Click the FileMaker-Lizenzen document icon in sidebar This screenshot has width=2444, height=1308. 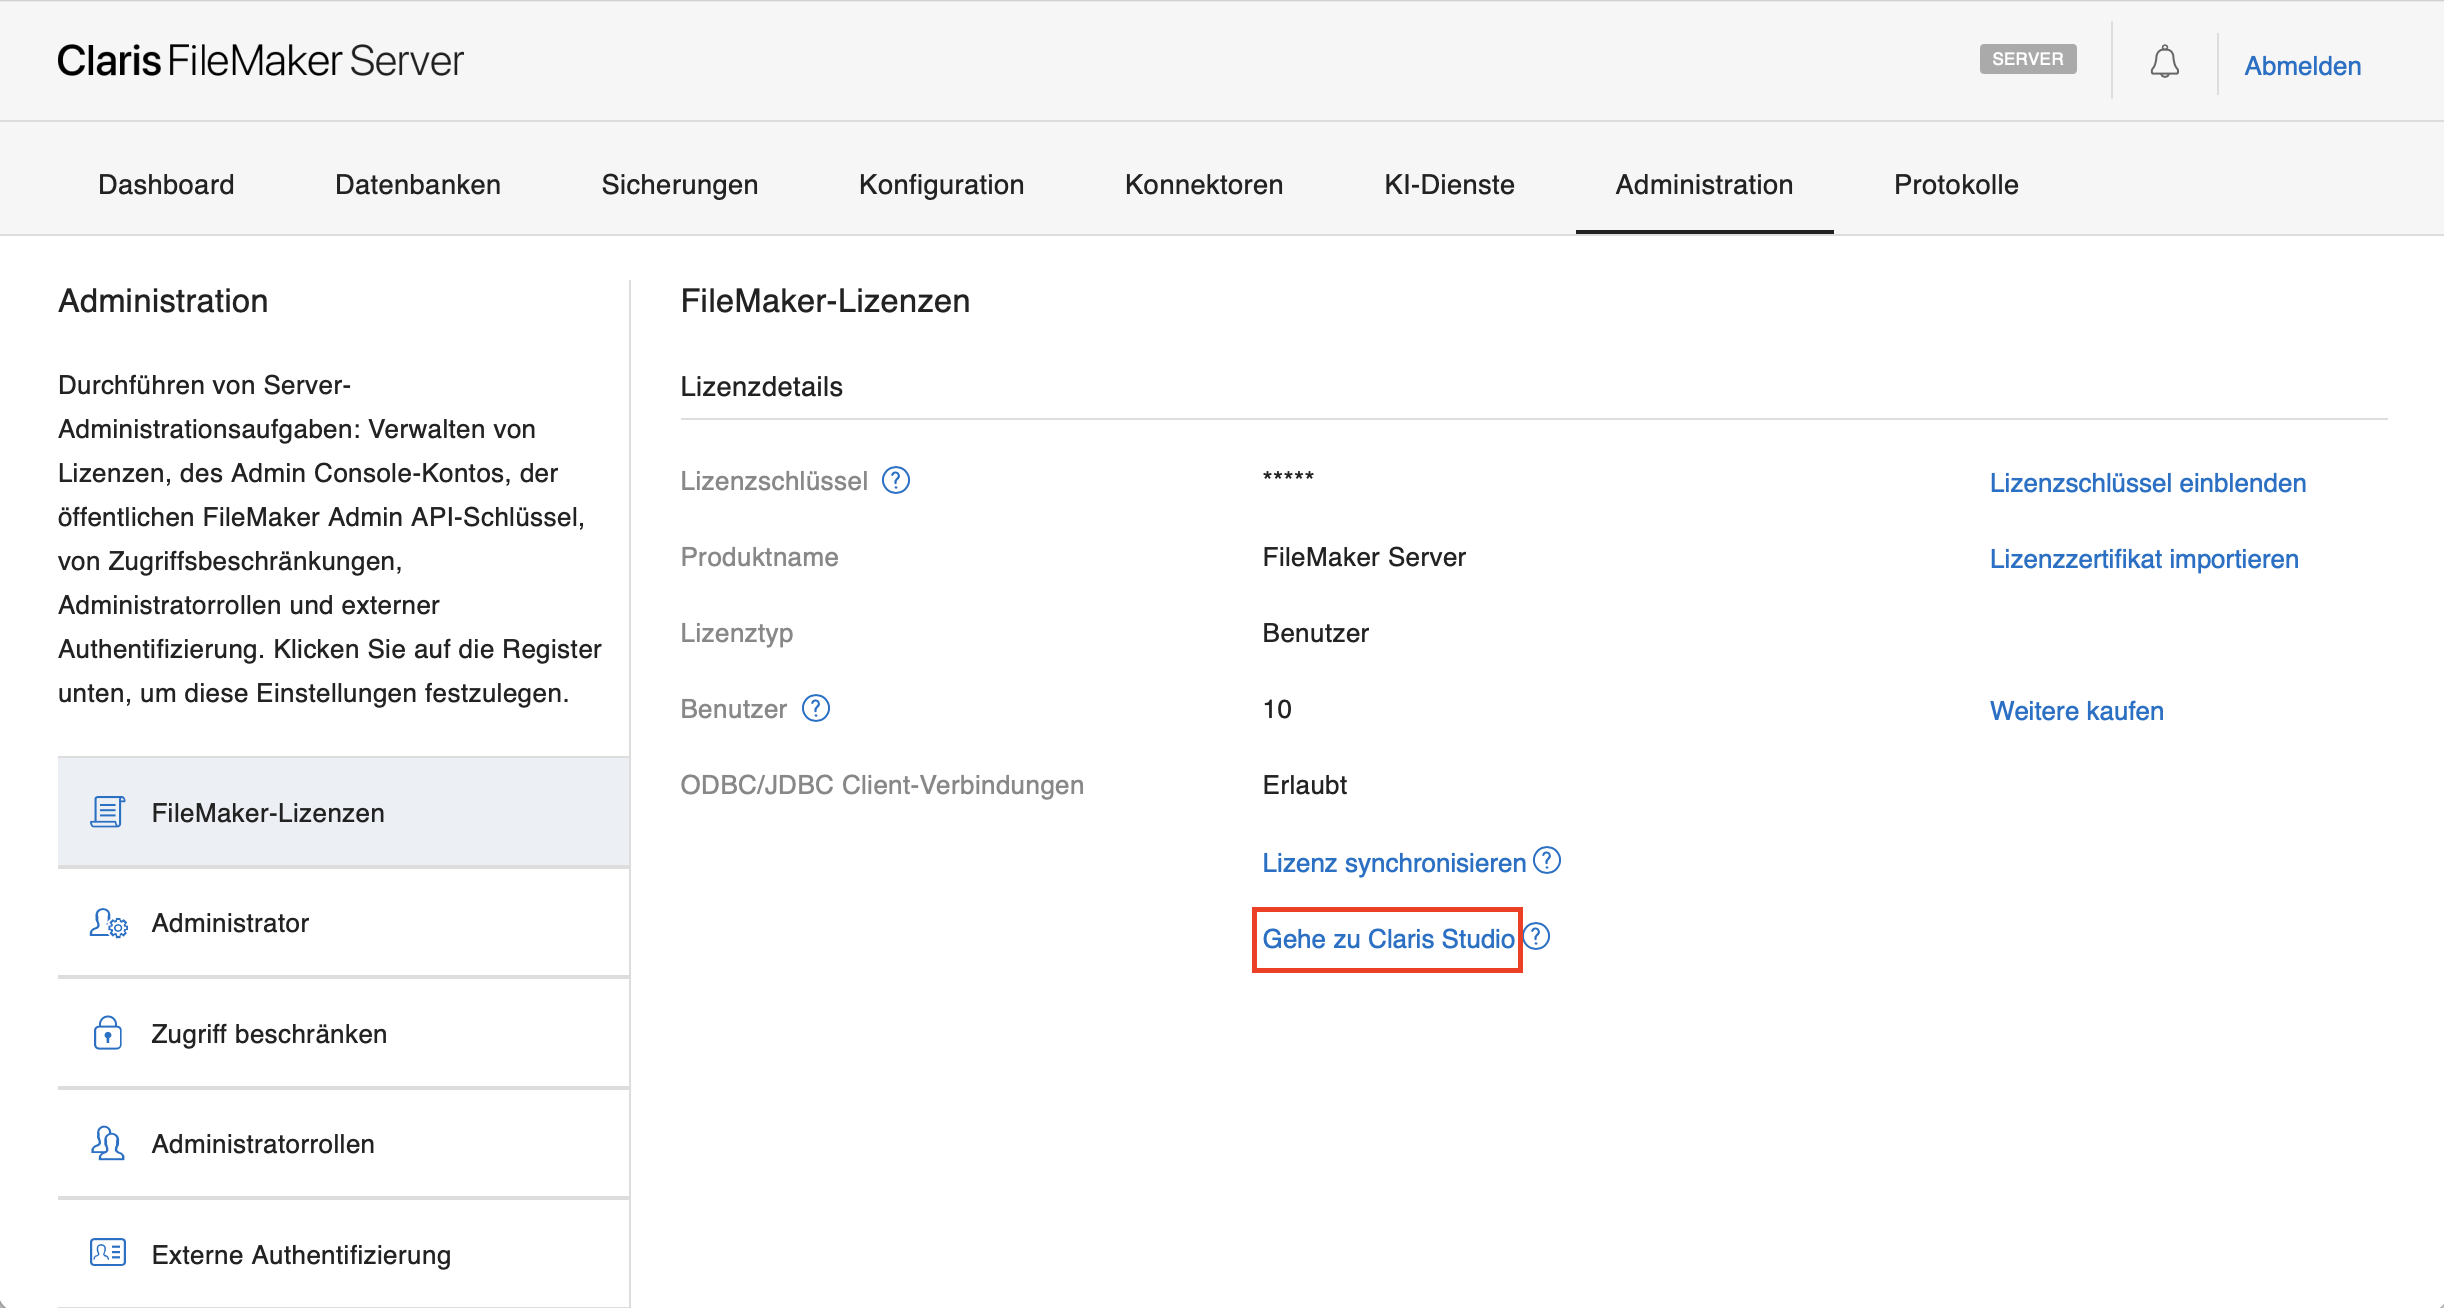click(x=108, y=812)
